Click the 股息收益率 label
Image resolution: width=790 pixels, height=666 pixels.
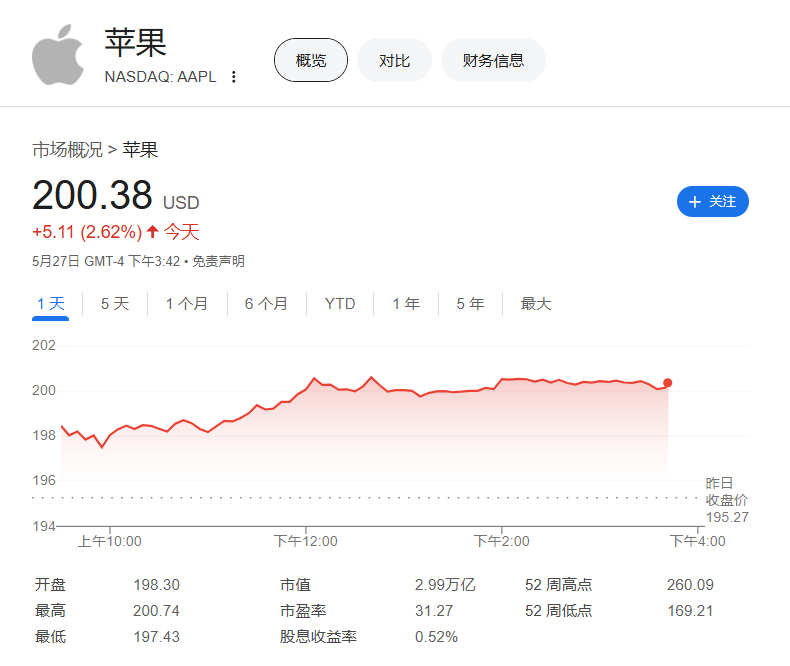coord(318,637)
